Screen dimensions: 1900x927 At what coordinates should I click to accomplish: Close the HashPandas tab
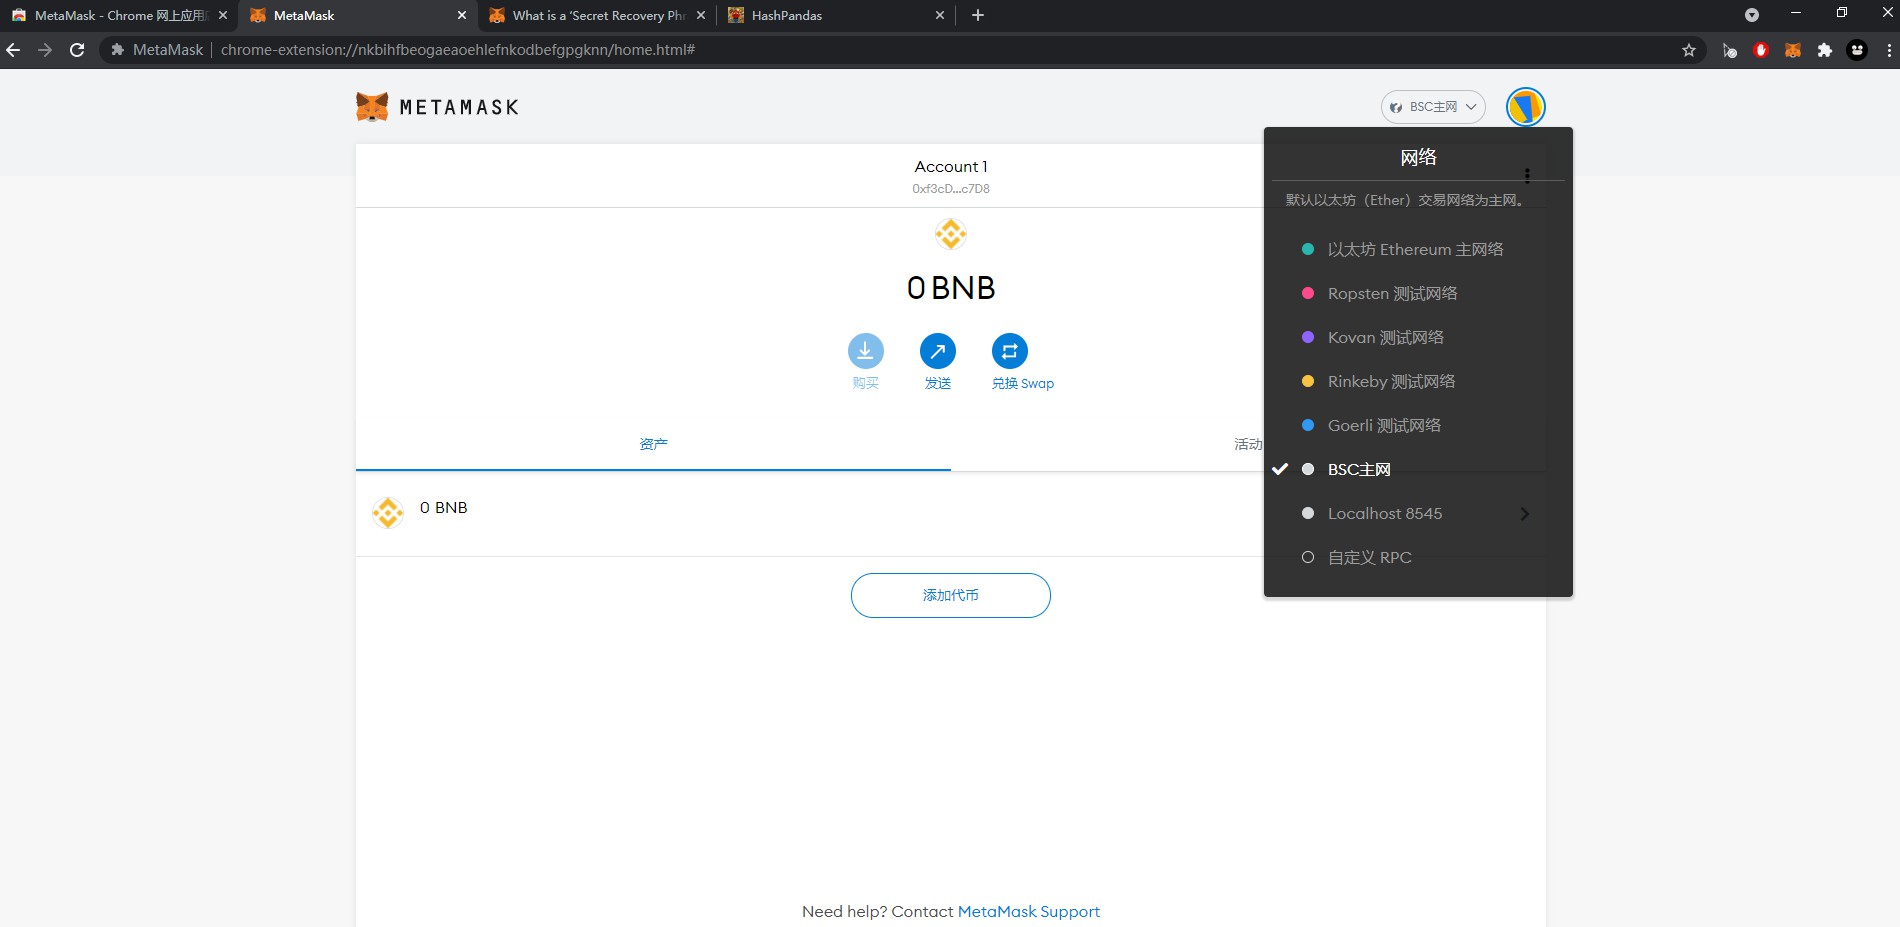point(939,15)
